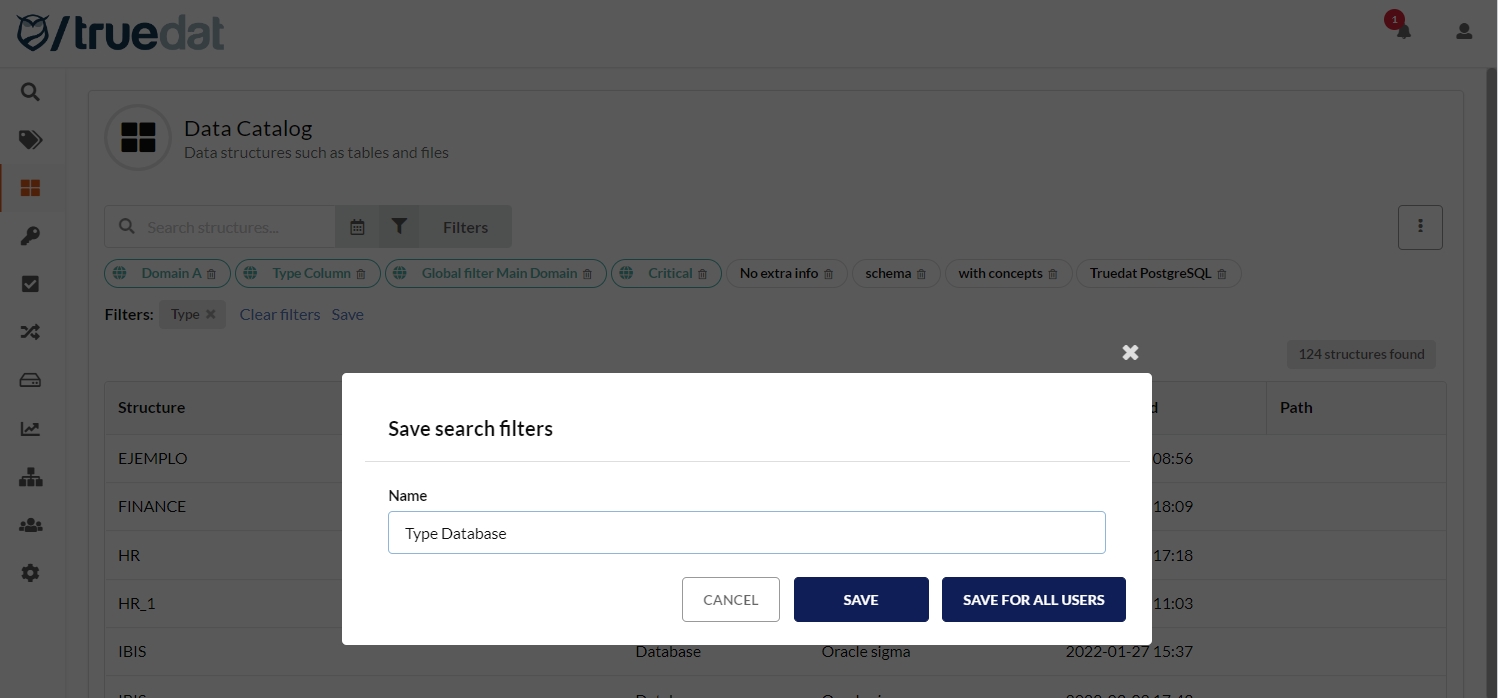Click the Clear filters link
Viewport: 1498px width, 698px height.
tap(280, 314)
